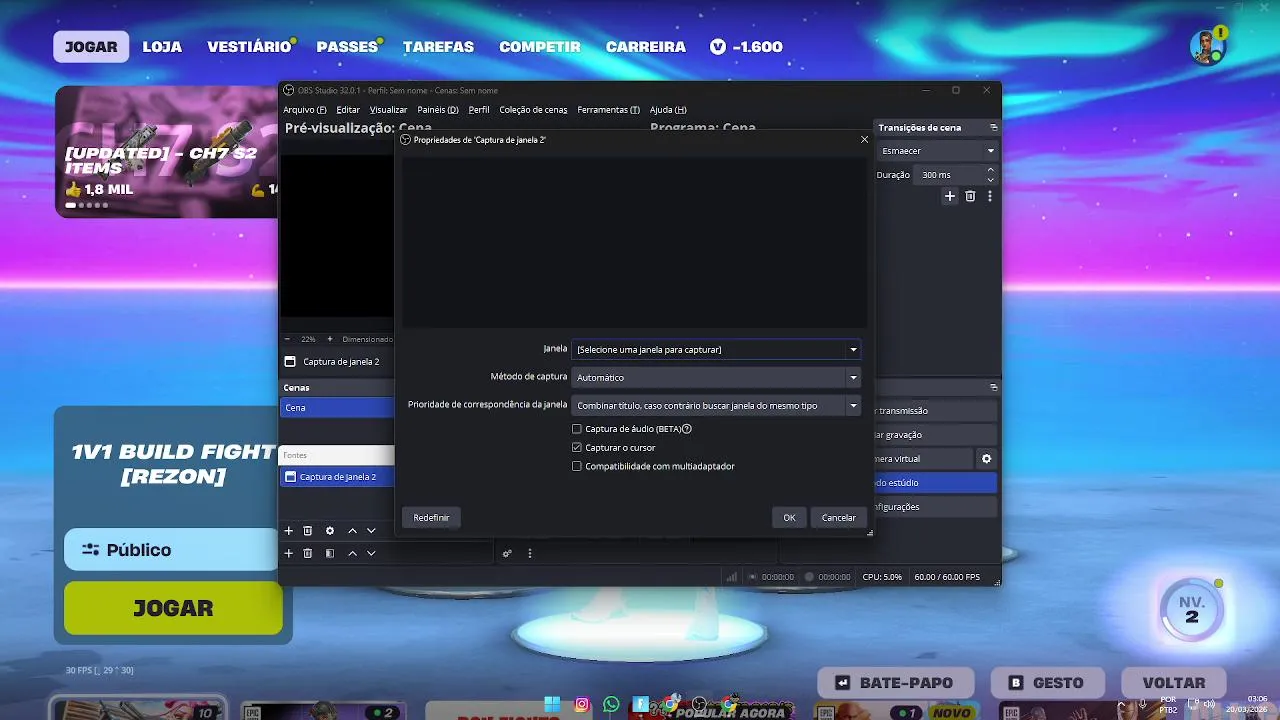The image size is (1280, 720).
Task: Open scene filters icon in OBS scenes toolbar
Action: [x=330, y=553]
